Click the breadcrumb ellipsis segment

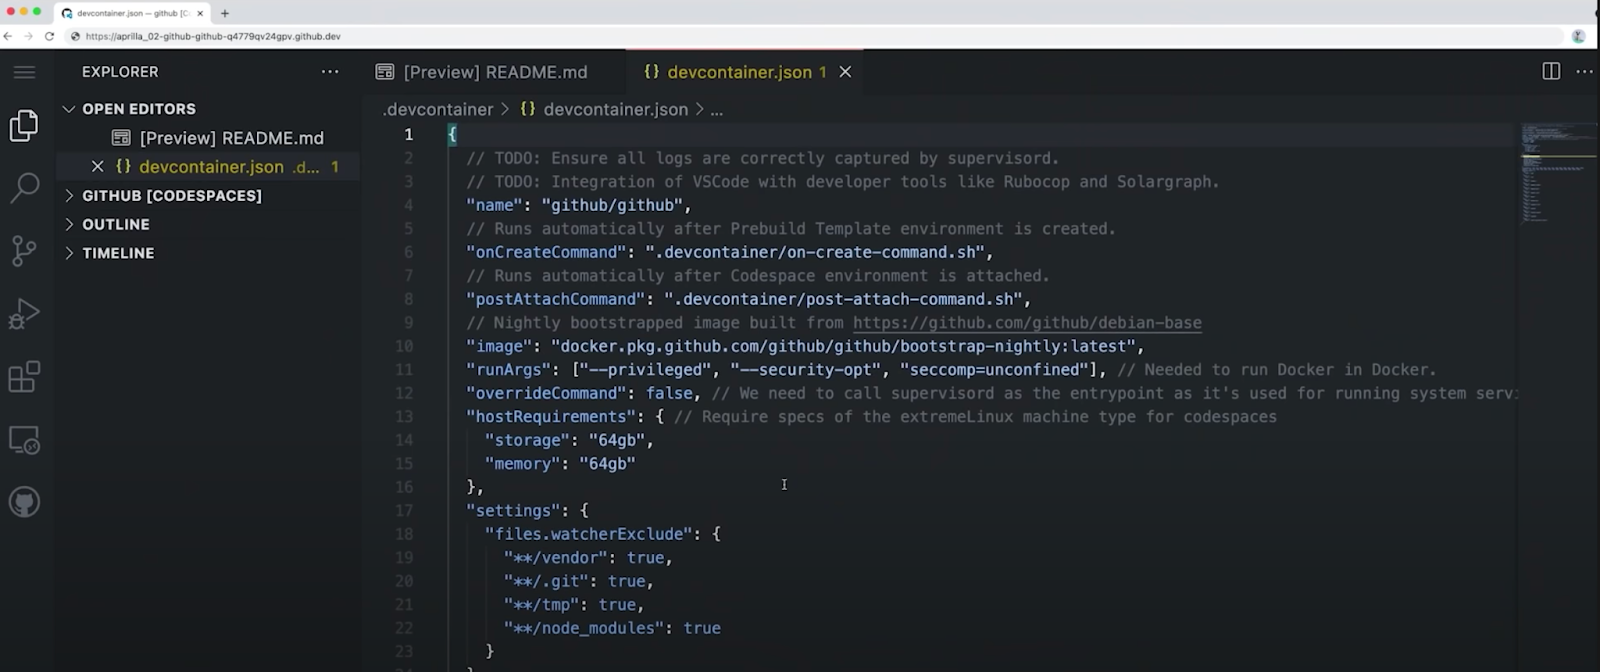pos(717,110)
